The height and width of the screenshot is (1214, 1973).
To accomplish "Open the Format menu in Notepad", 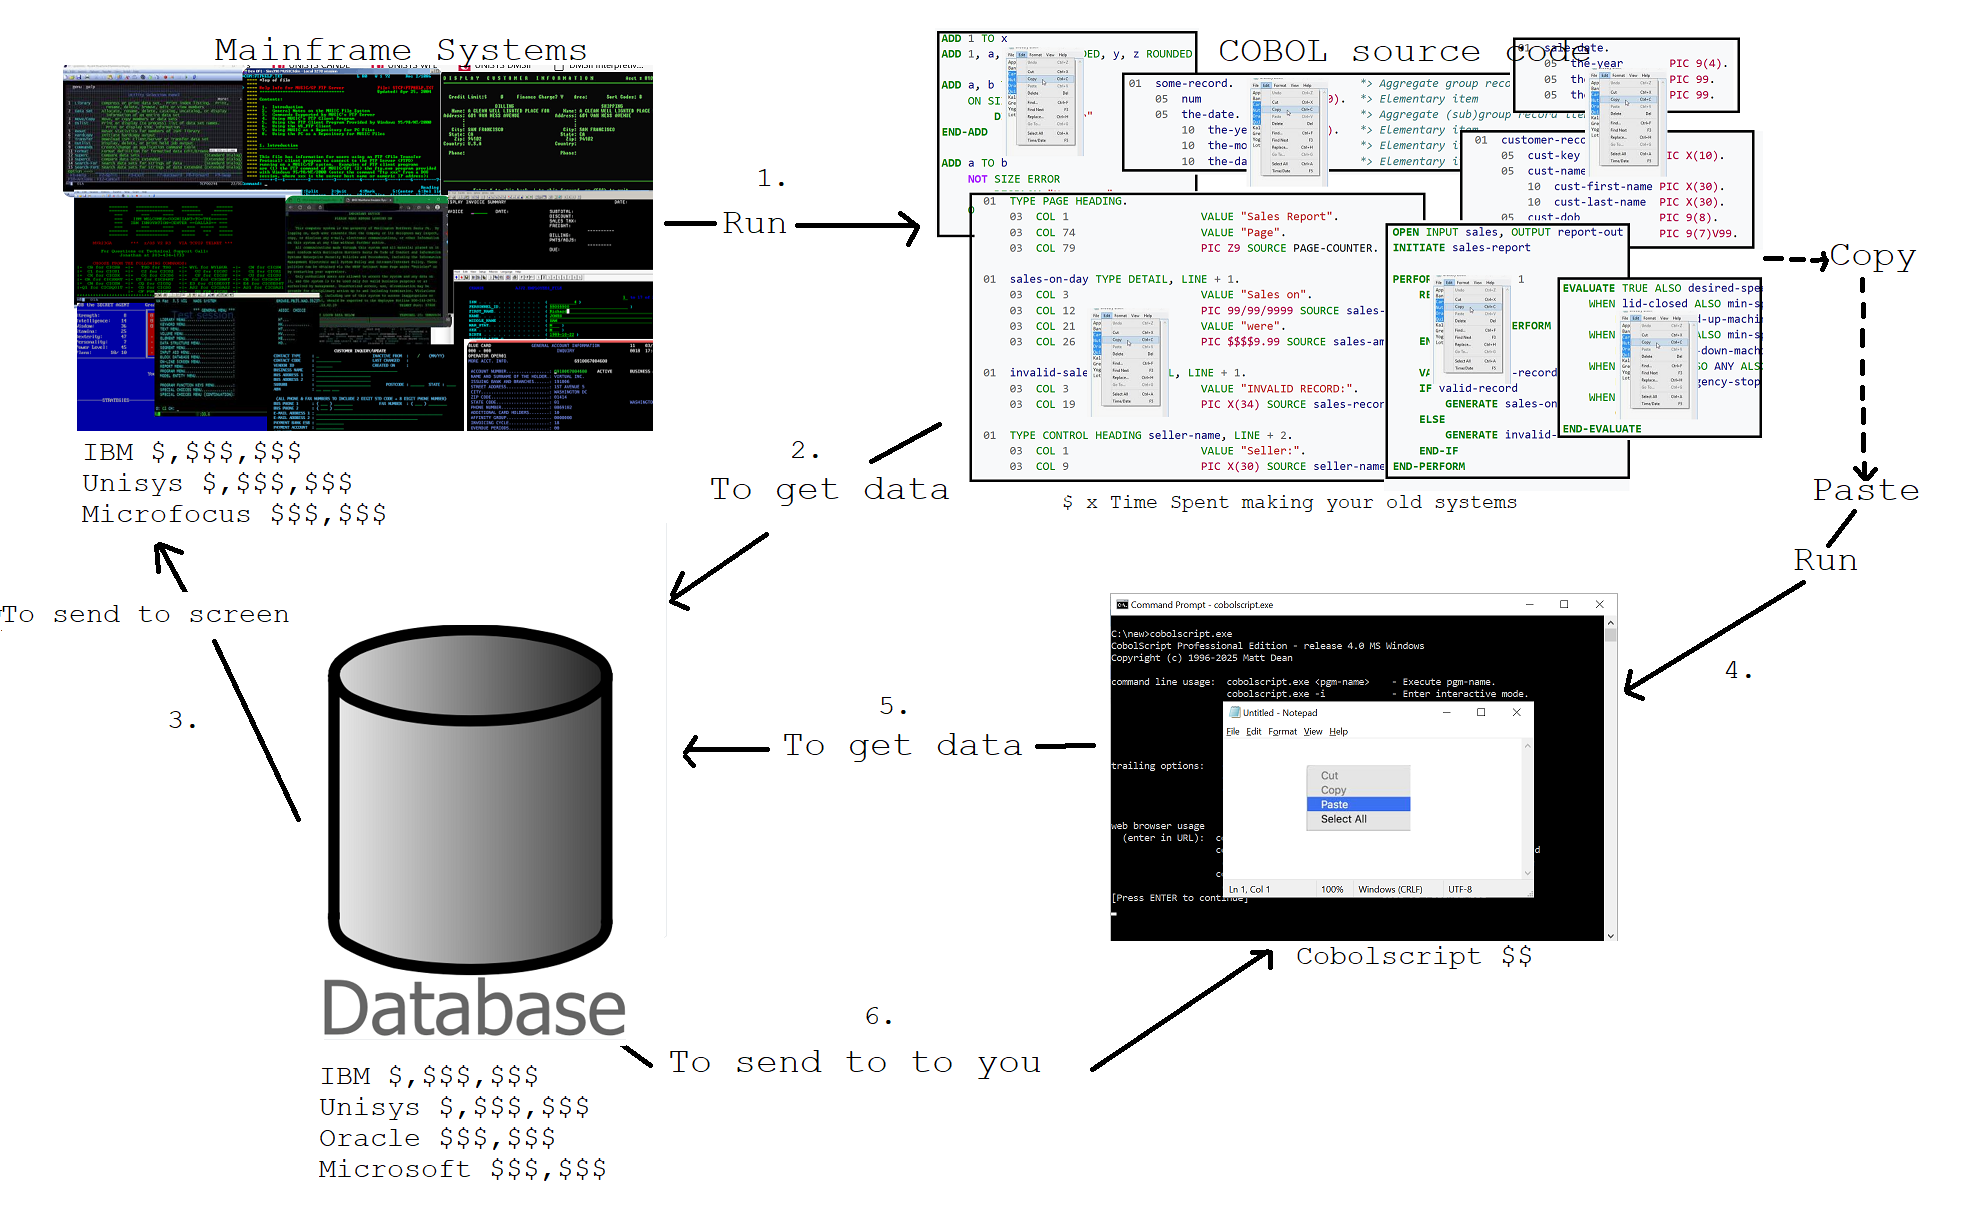I will coord(1282,732).
